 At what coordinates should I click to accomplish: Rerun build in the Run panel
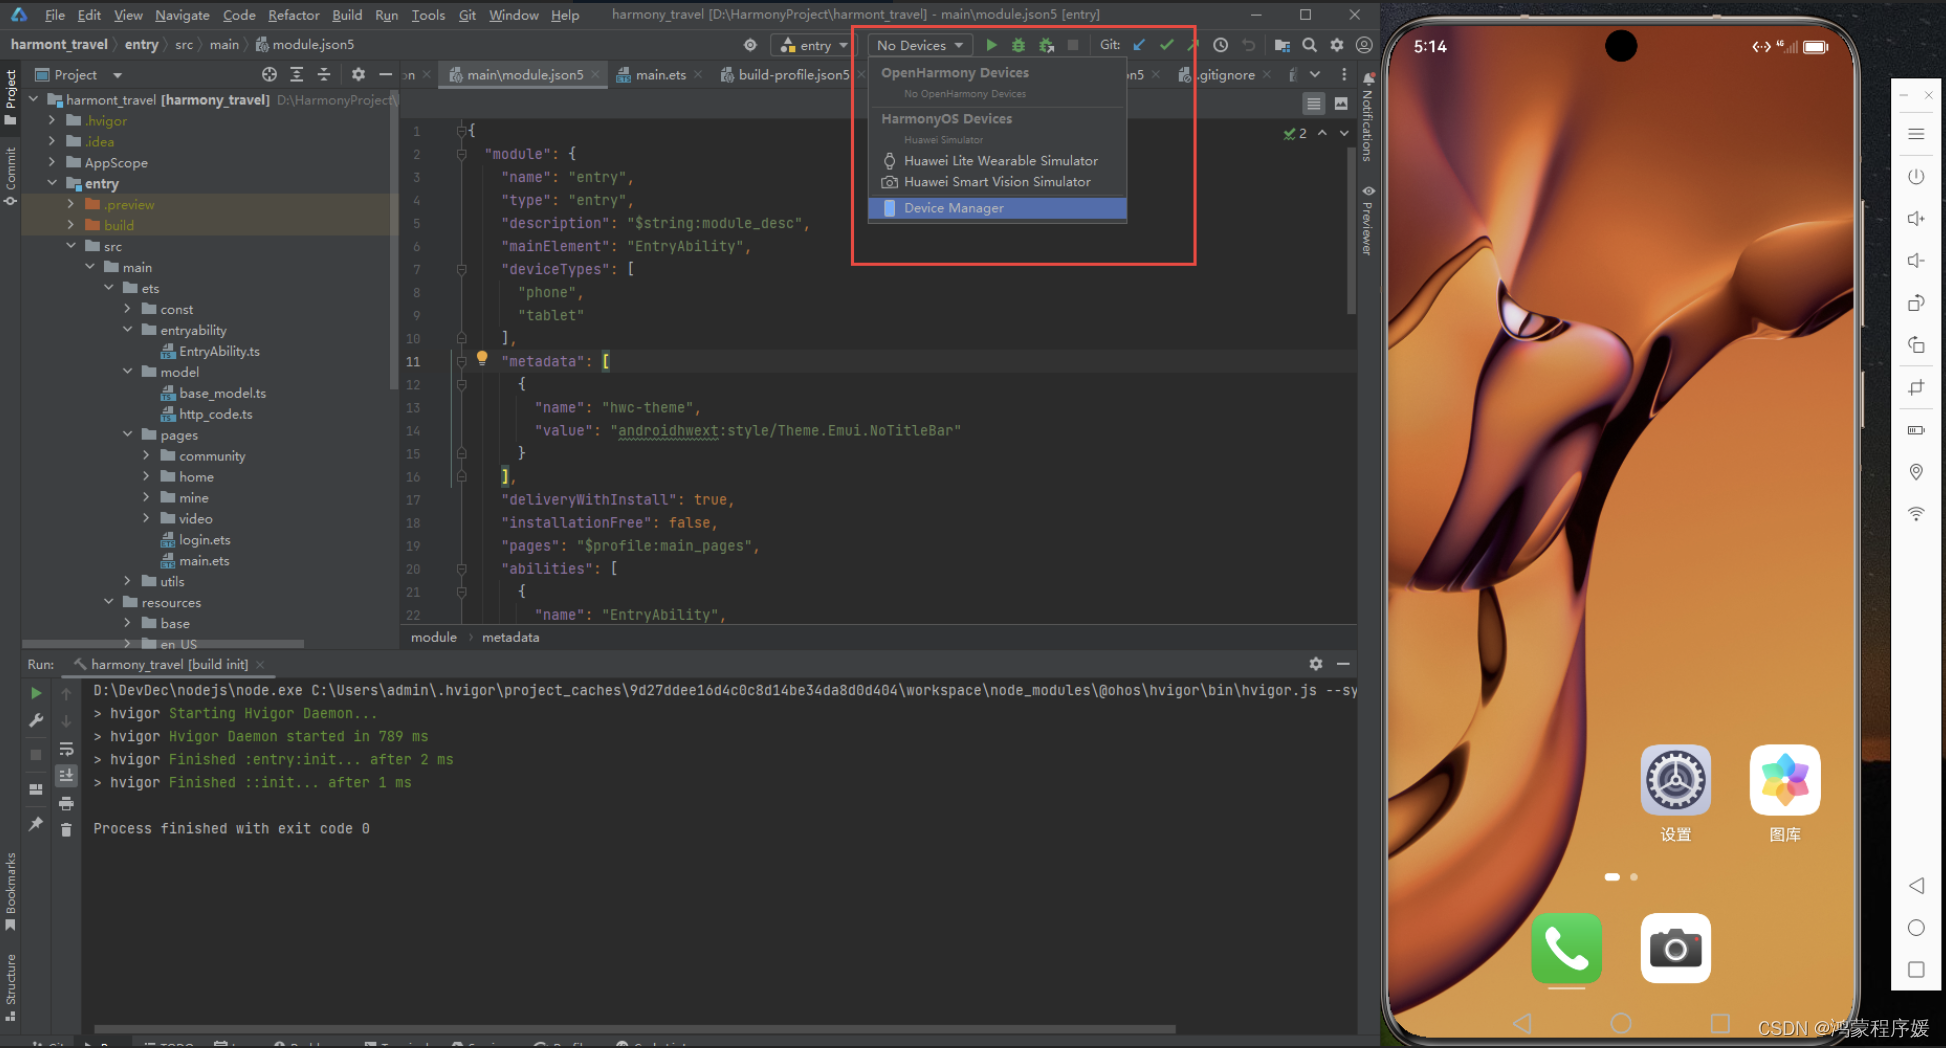point(36,693)
